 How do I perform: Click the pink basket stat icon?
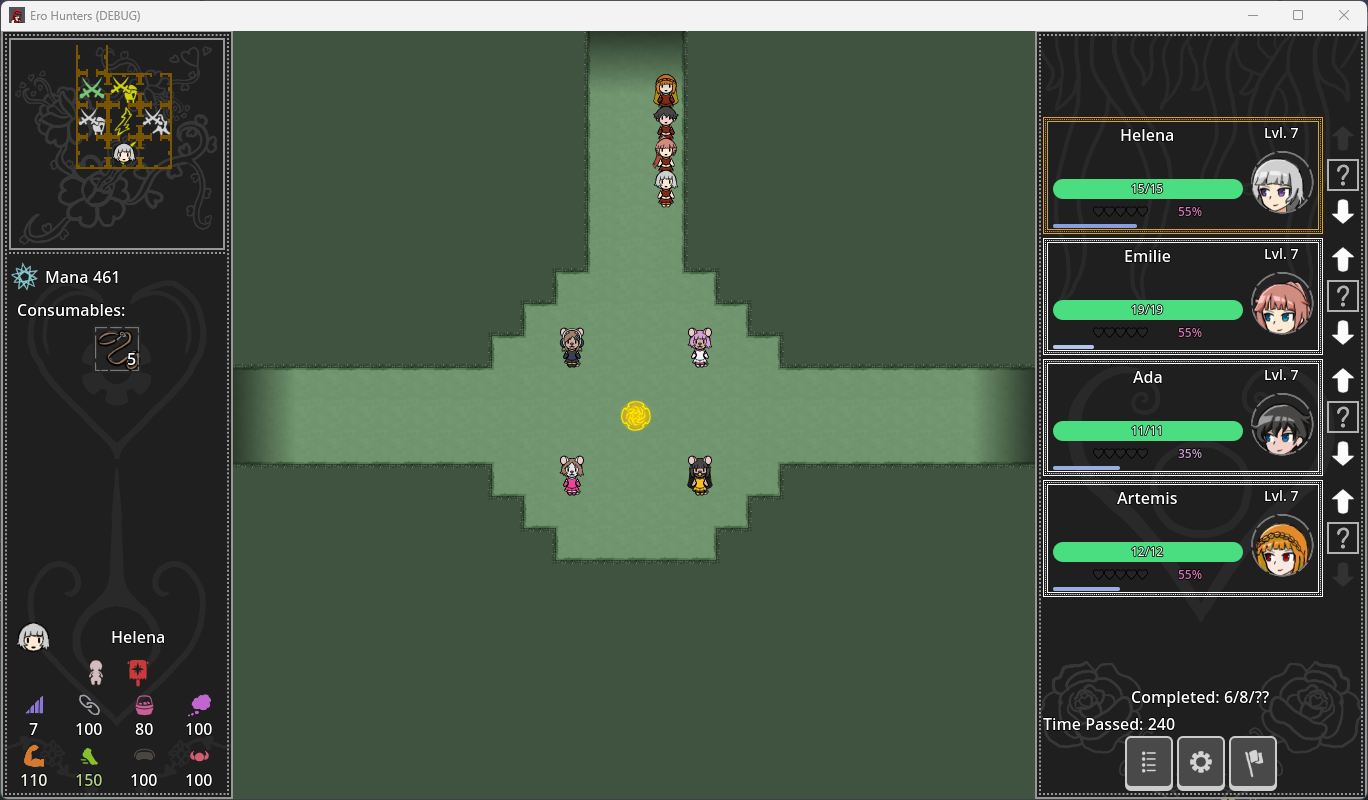pyautogui.click(x=144, y=704)
